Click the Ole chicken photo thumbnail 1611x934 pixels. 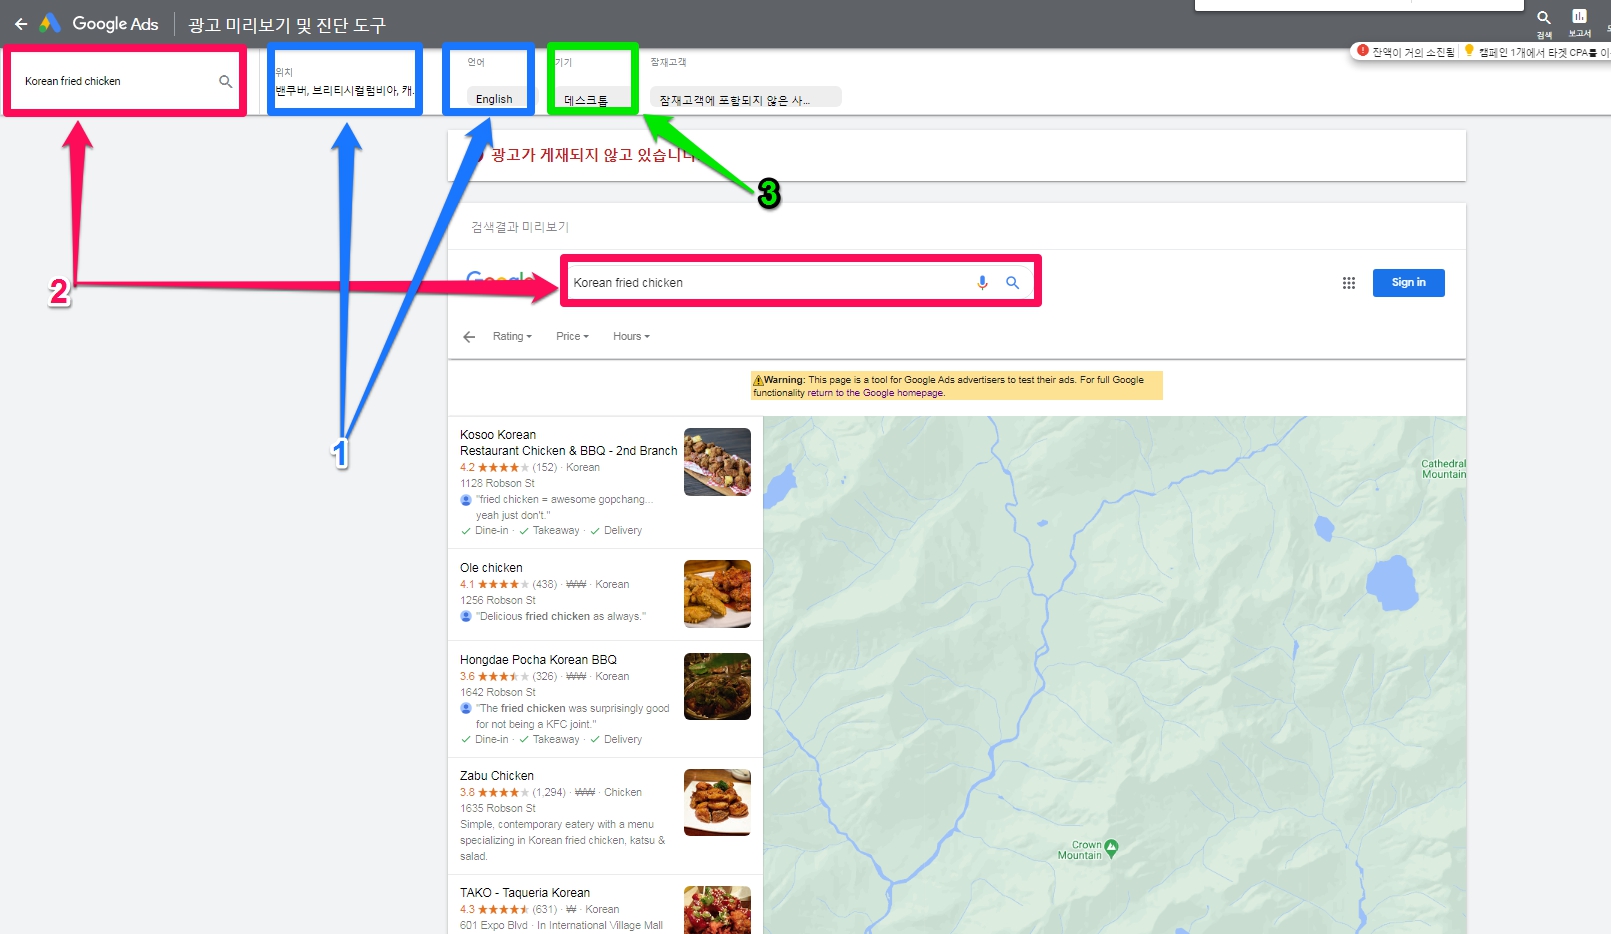click(717, 594)
